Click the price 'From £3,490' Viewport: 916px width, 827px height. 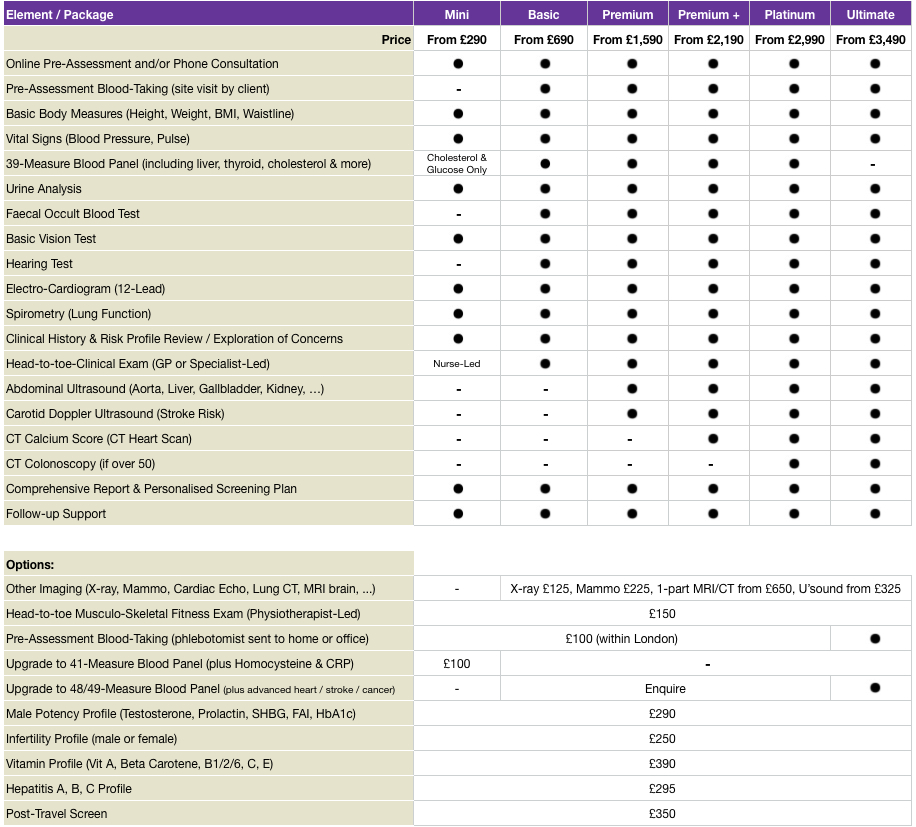pyautogui.click(x=870, y=40)
